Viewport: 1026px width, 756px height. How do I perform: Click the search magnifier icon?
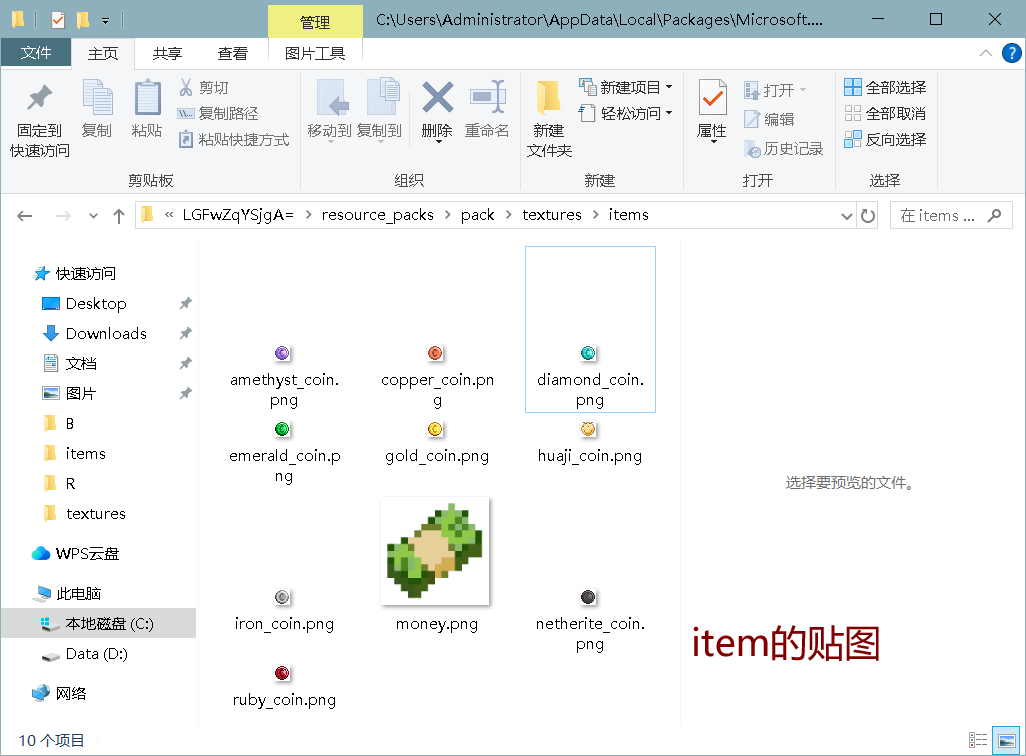click(x=995, y=215)
